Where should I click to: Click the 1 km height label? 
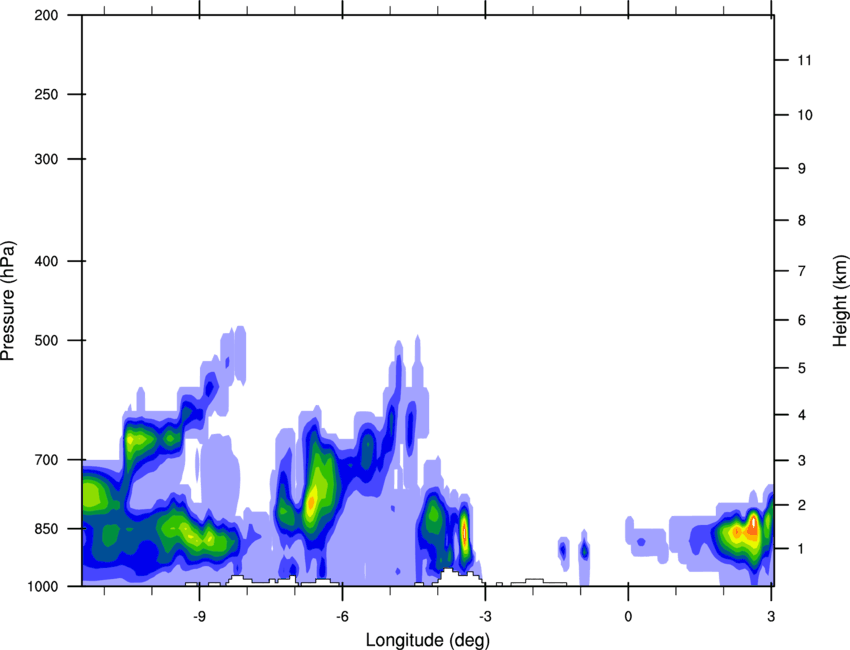[802, 549]
